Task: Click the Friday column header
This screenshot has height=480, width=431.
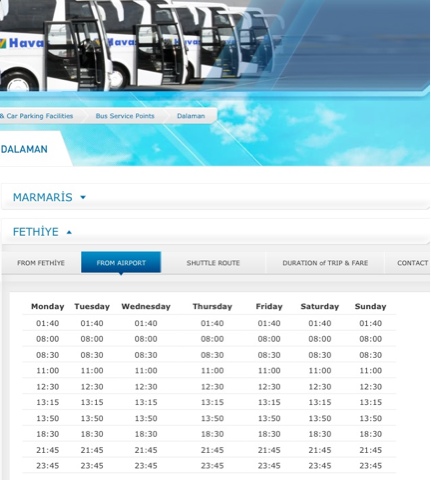Action: [x=269, y=307]
